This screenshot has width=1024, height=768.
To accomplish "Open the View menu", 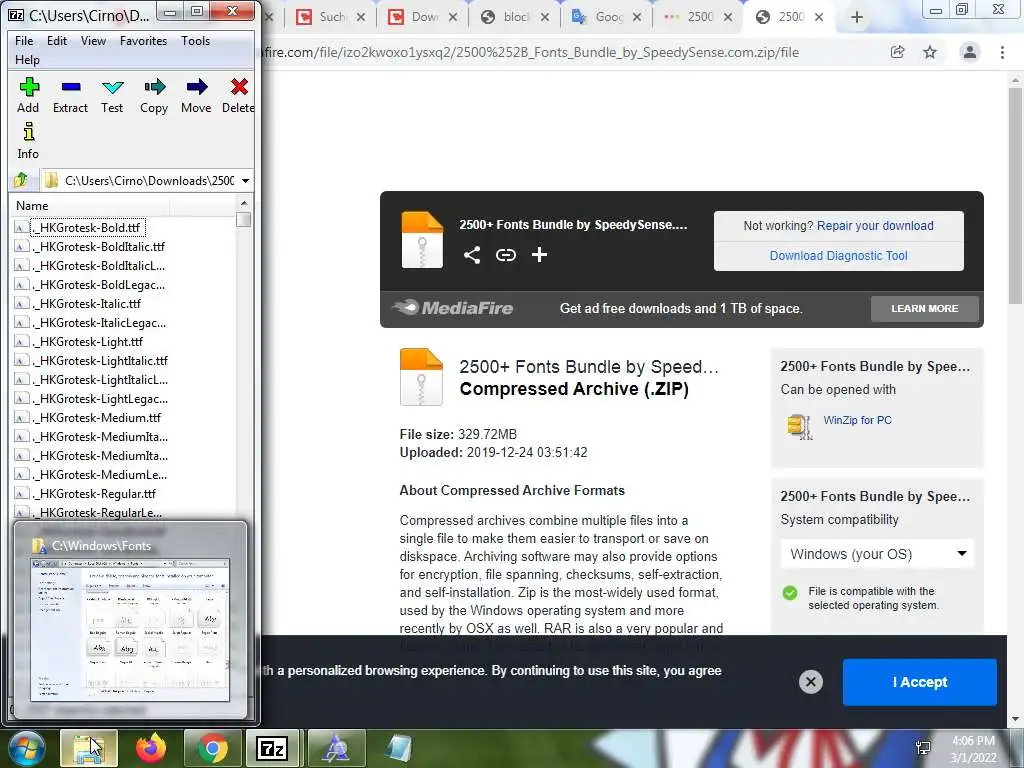I will pos(93,40).
